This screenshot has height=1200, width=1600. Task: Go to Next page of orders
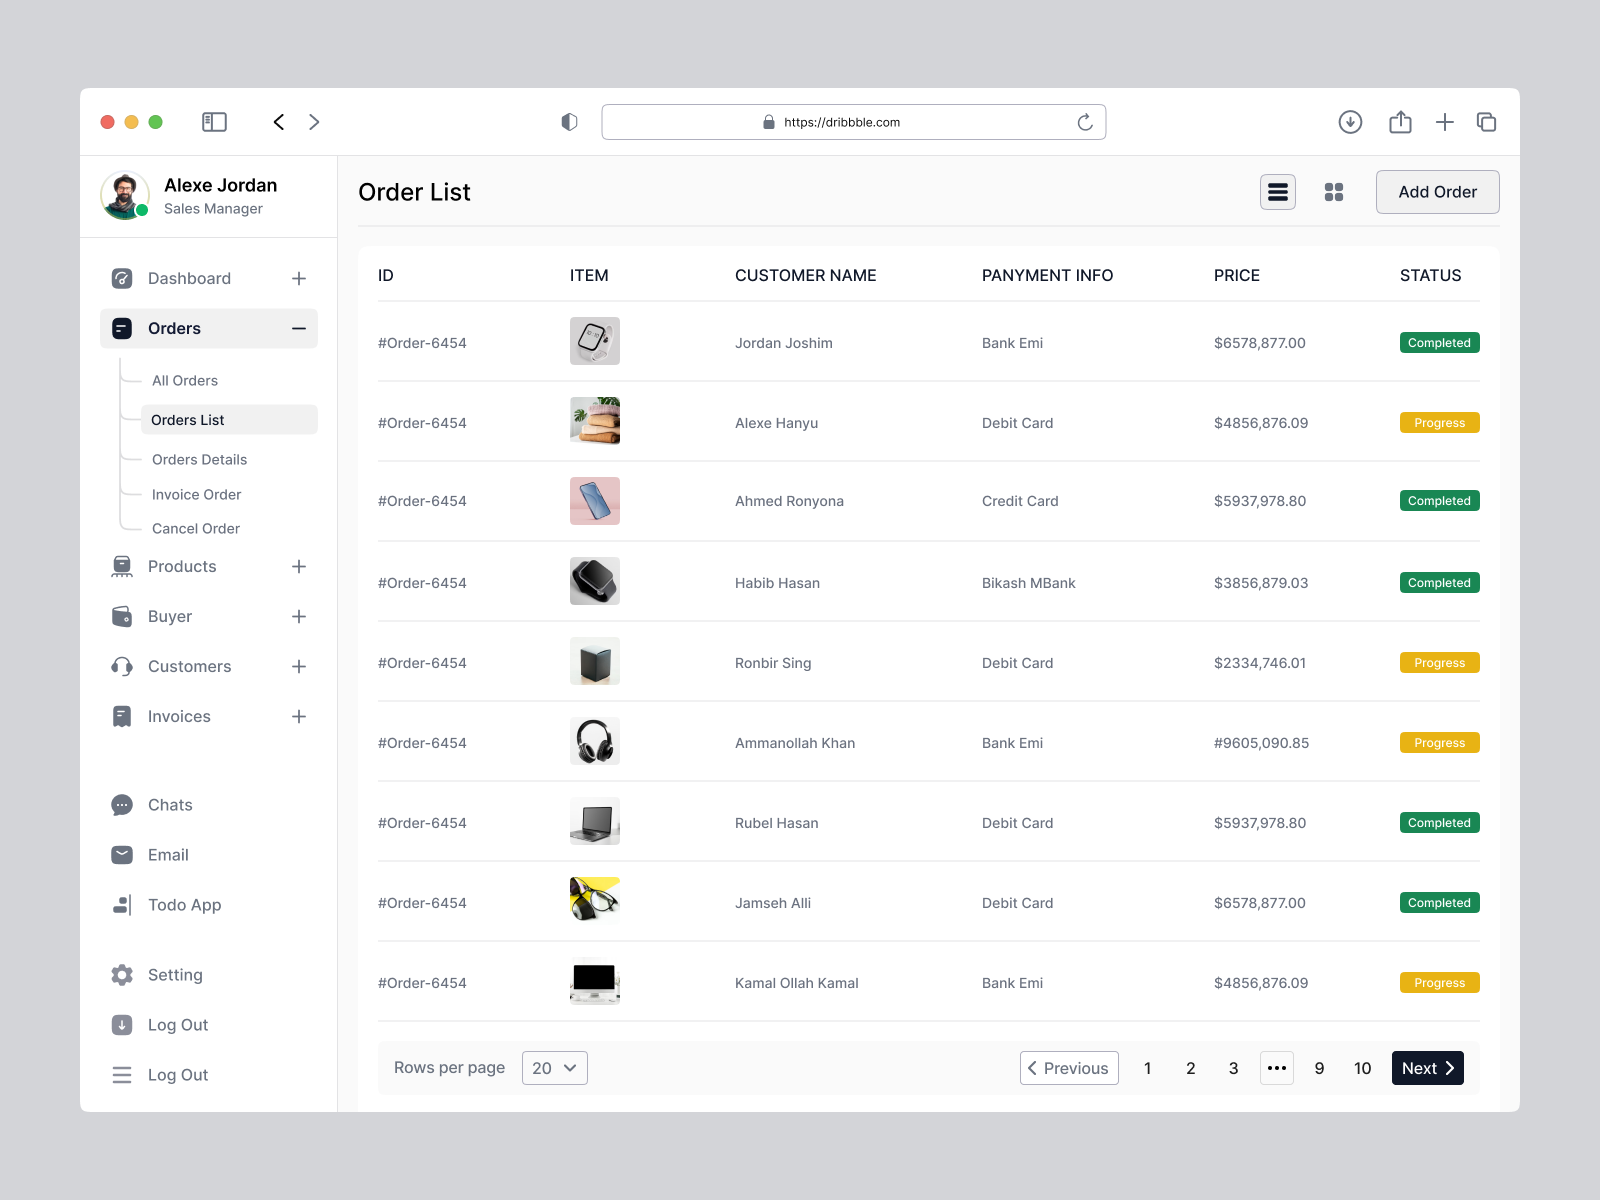(x=1427, y=1068)
